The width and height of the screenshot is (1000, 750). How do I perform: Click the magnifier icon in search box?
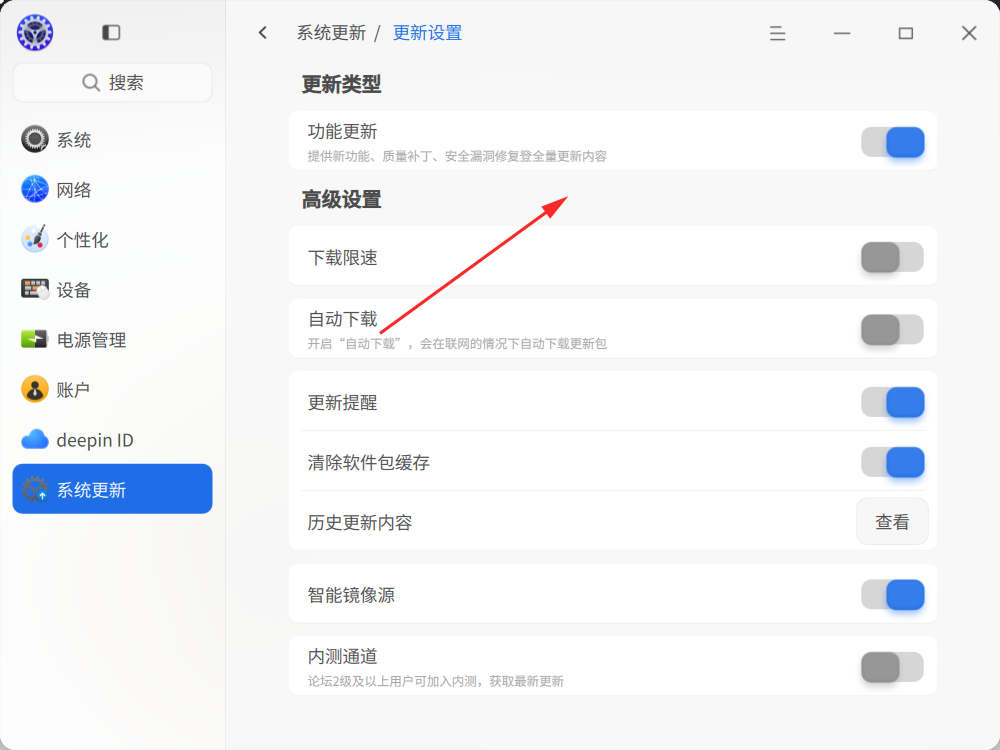click(x=91, y=83)
